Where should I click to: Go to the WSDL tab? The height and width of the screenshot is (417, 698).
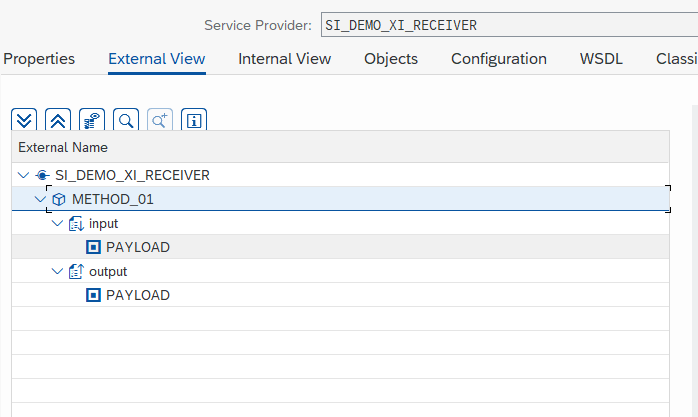tap(601, 58)
